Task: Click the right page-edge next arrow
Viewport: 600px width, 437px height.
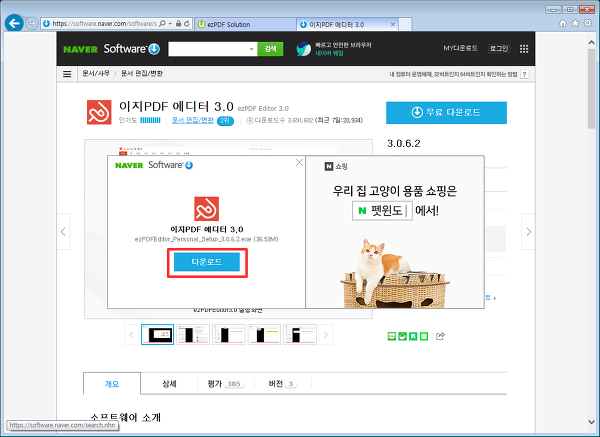Action: pos(528,232)
